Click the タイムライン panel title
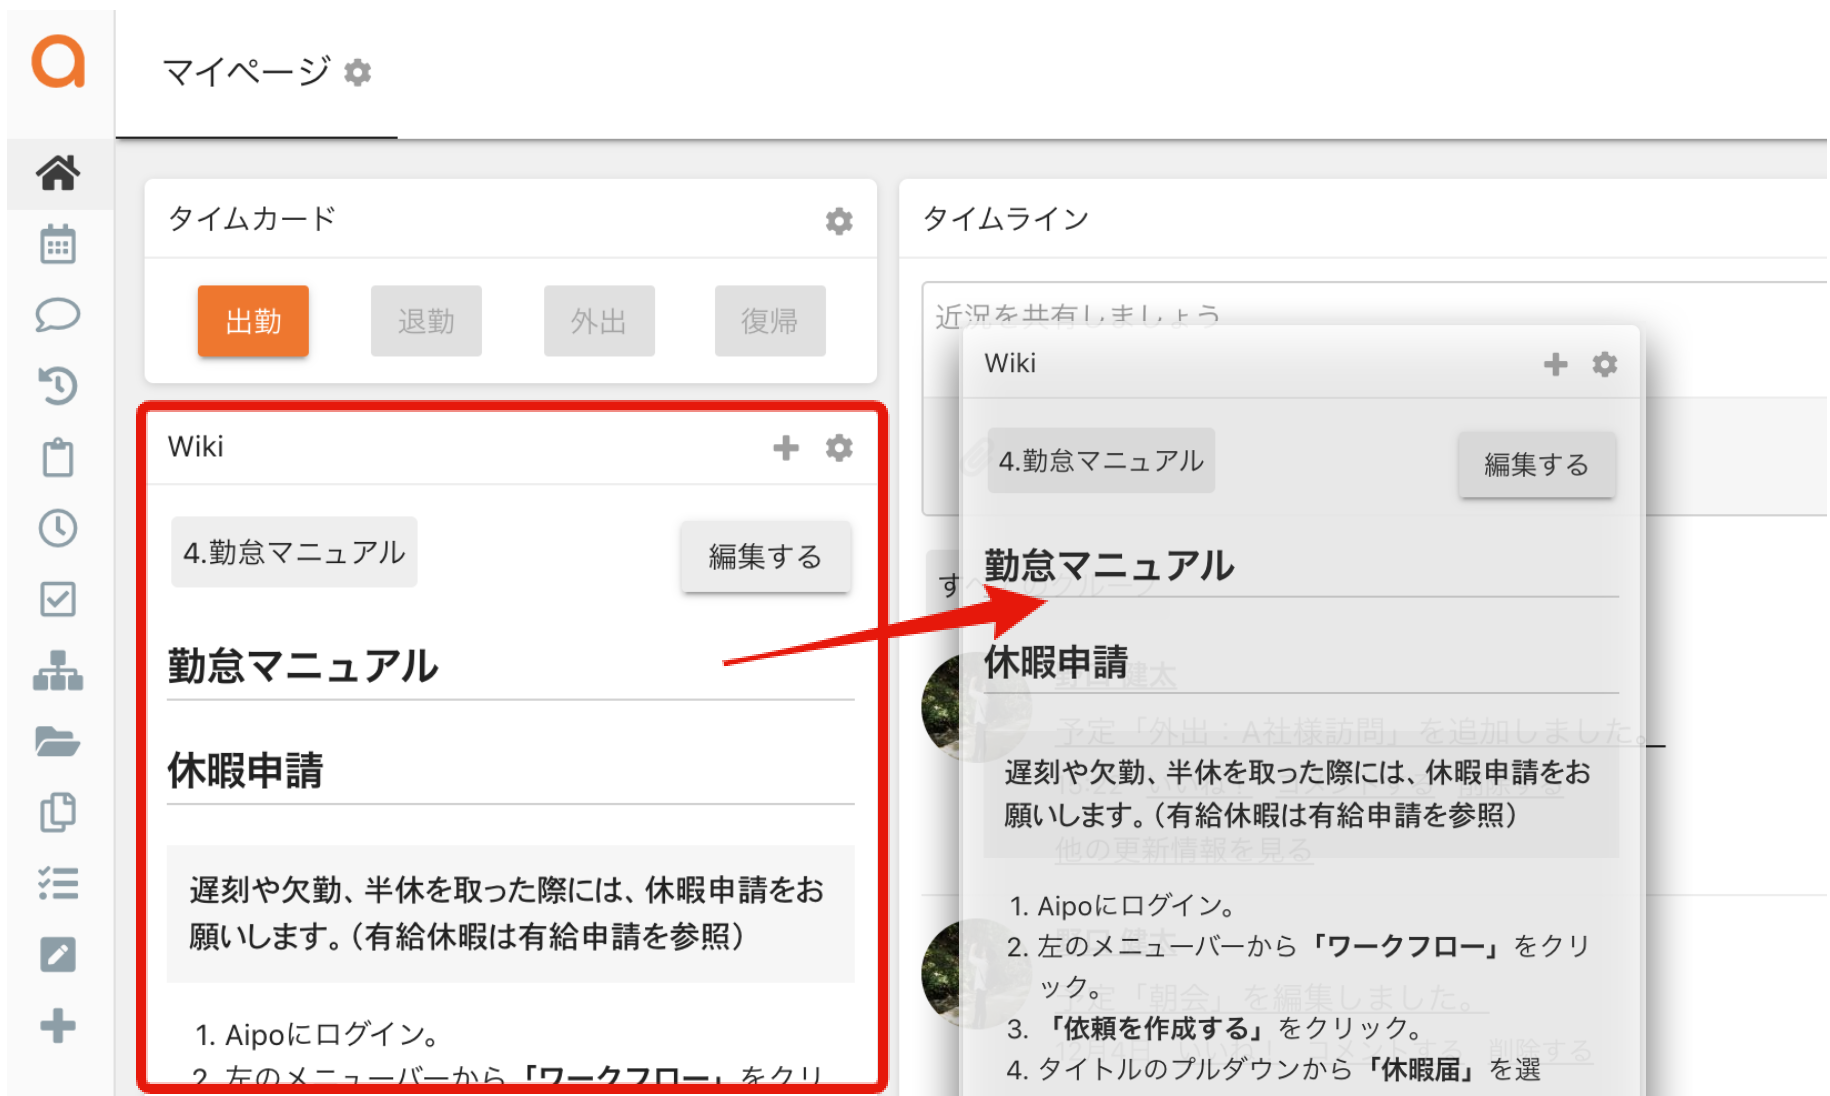The image size is (1830, 1096). [1005, 219]
